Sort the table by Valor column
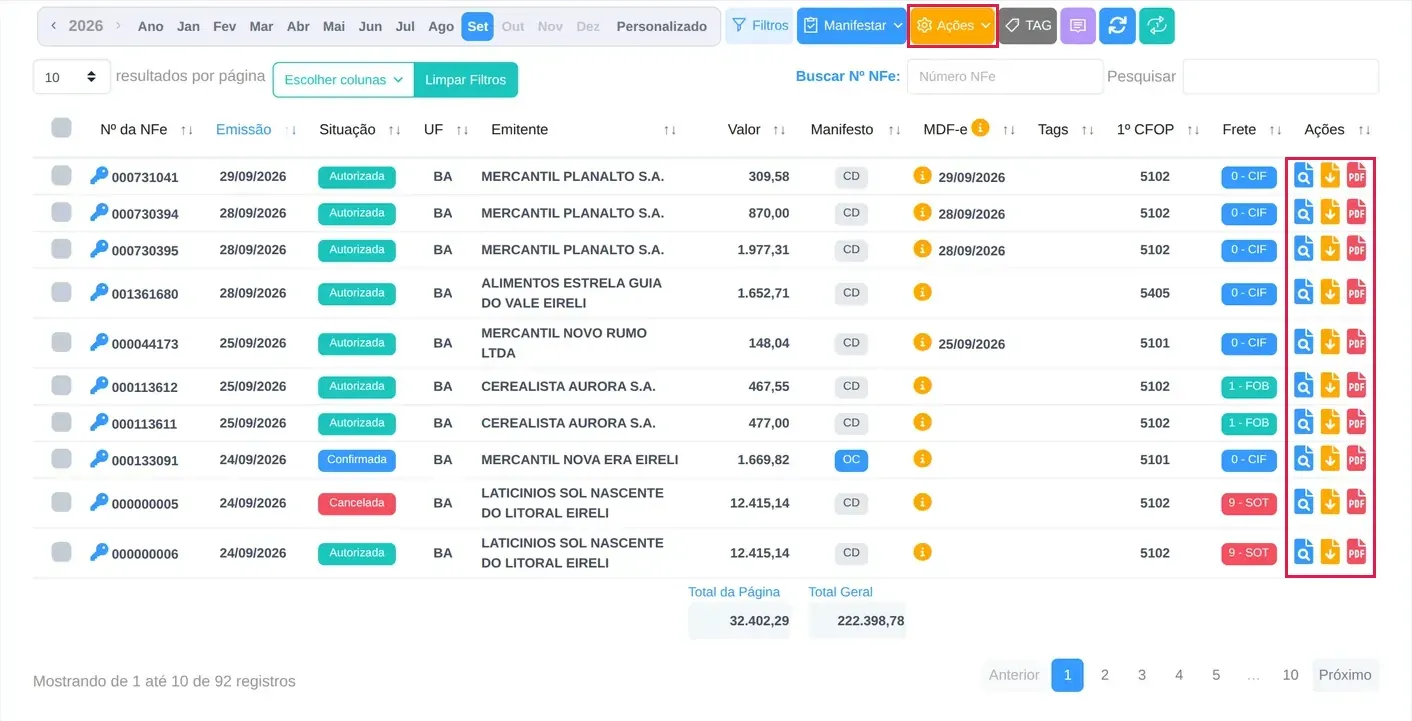 click(x=779, y=130)
